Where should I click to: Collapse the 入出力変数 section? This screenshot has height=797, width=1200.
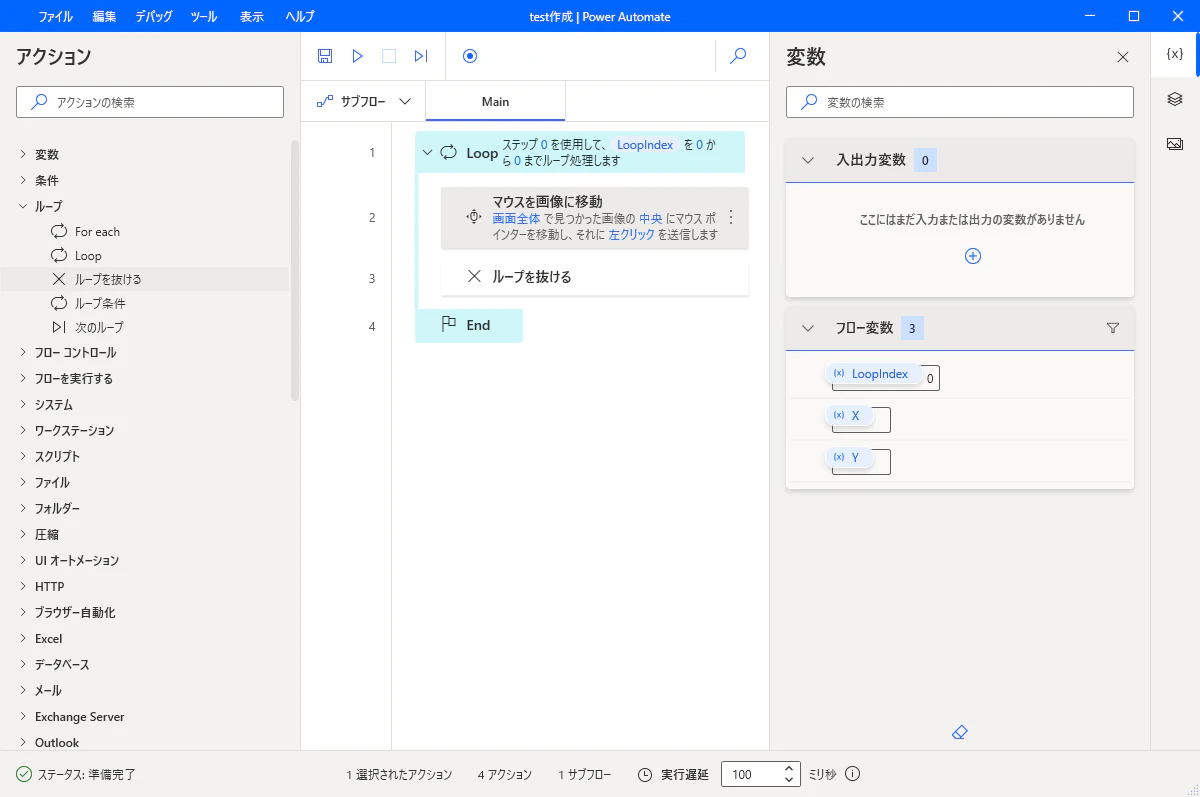point(808,160)
